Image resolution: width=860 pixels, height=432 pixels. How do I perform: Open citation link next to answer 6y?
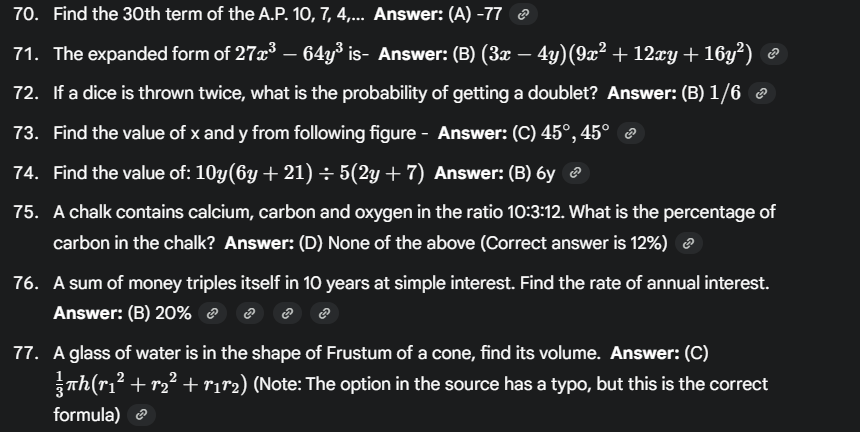click(x=575, y=173)
